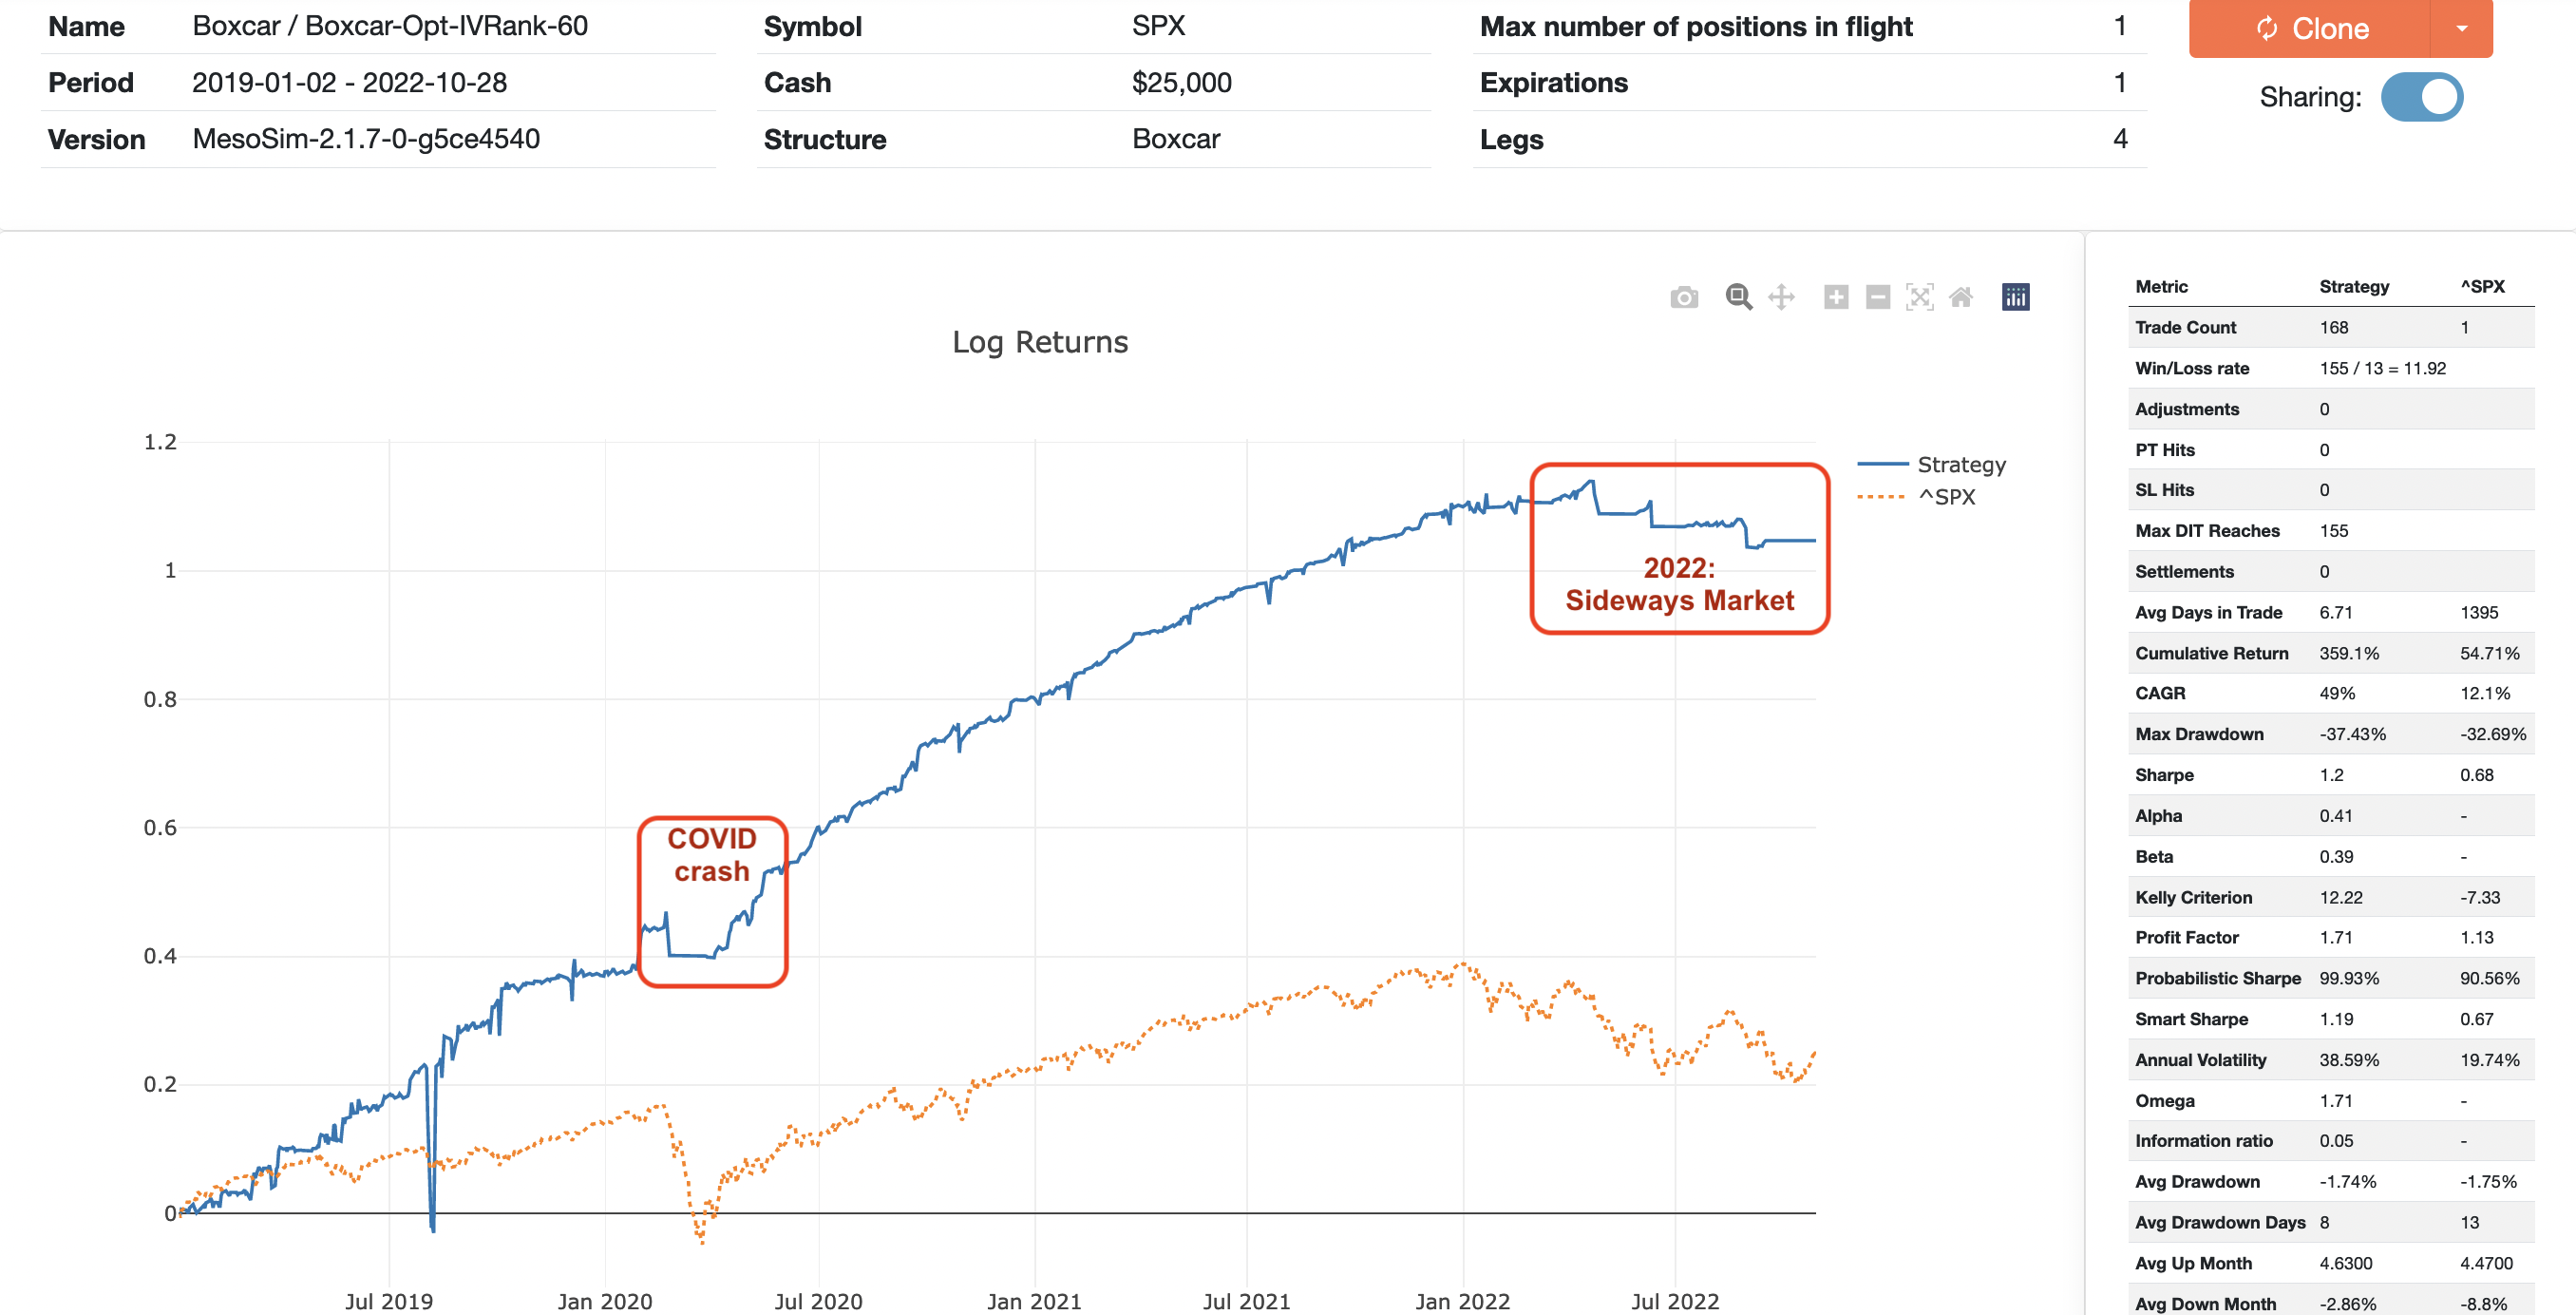Click the chart Zoom out button

click(1878, 297)
